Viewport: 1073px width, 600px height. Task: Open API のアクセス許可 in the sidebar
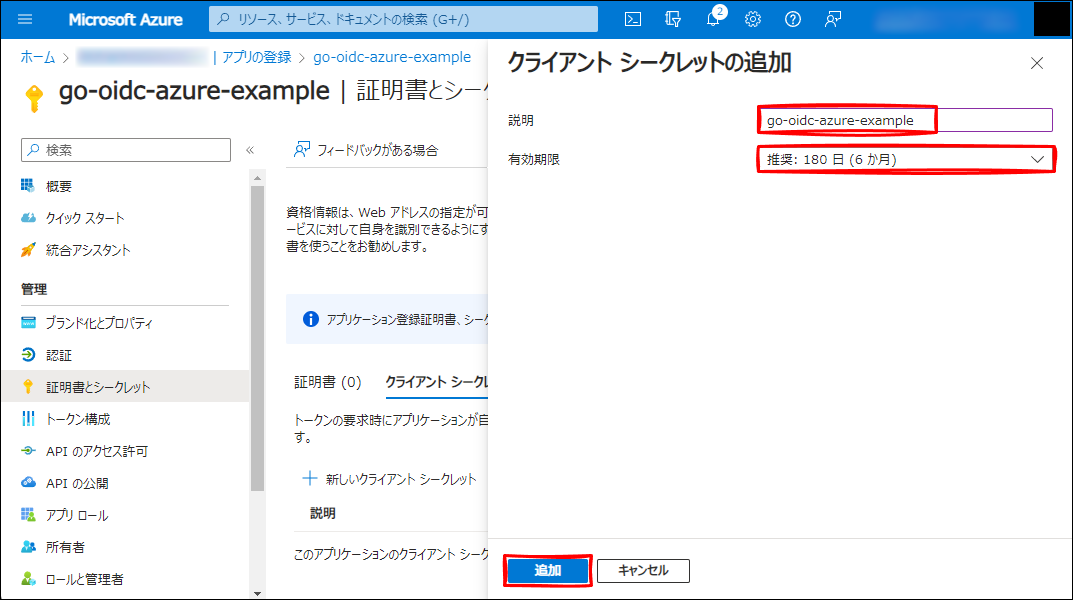click(96, 451)
